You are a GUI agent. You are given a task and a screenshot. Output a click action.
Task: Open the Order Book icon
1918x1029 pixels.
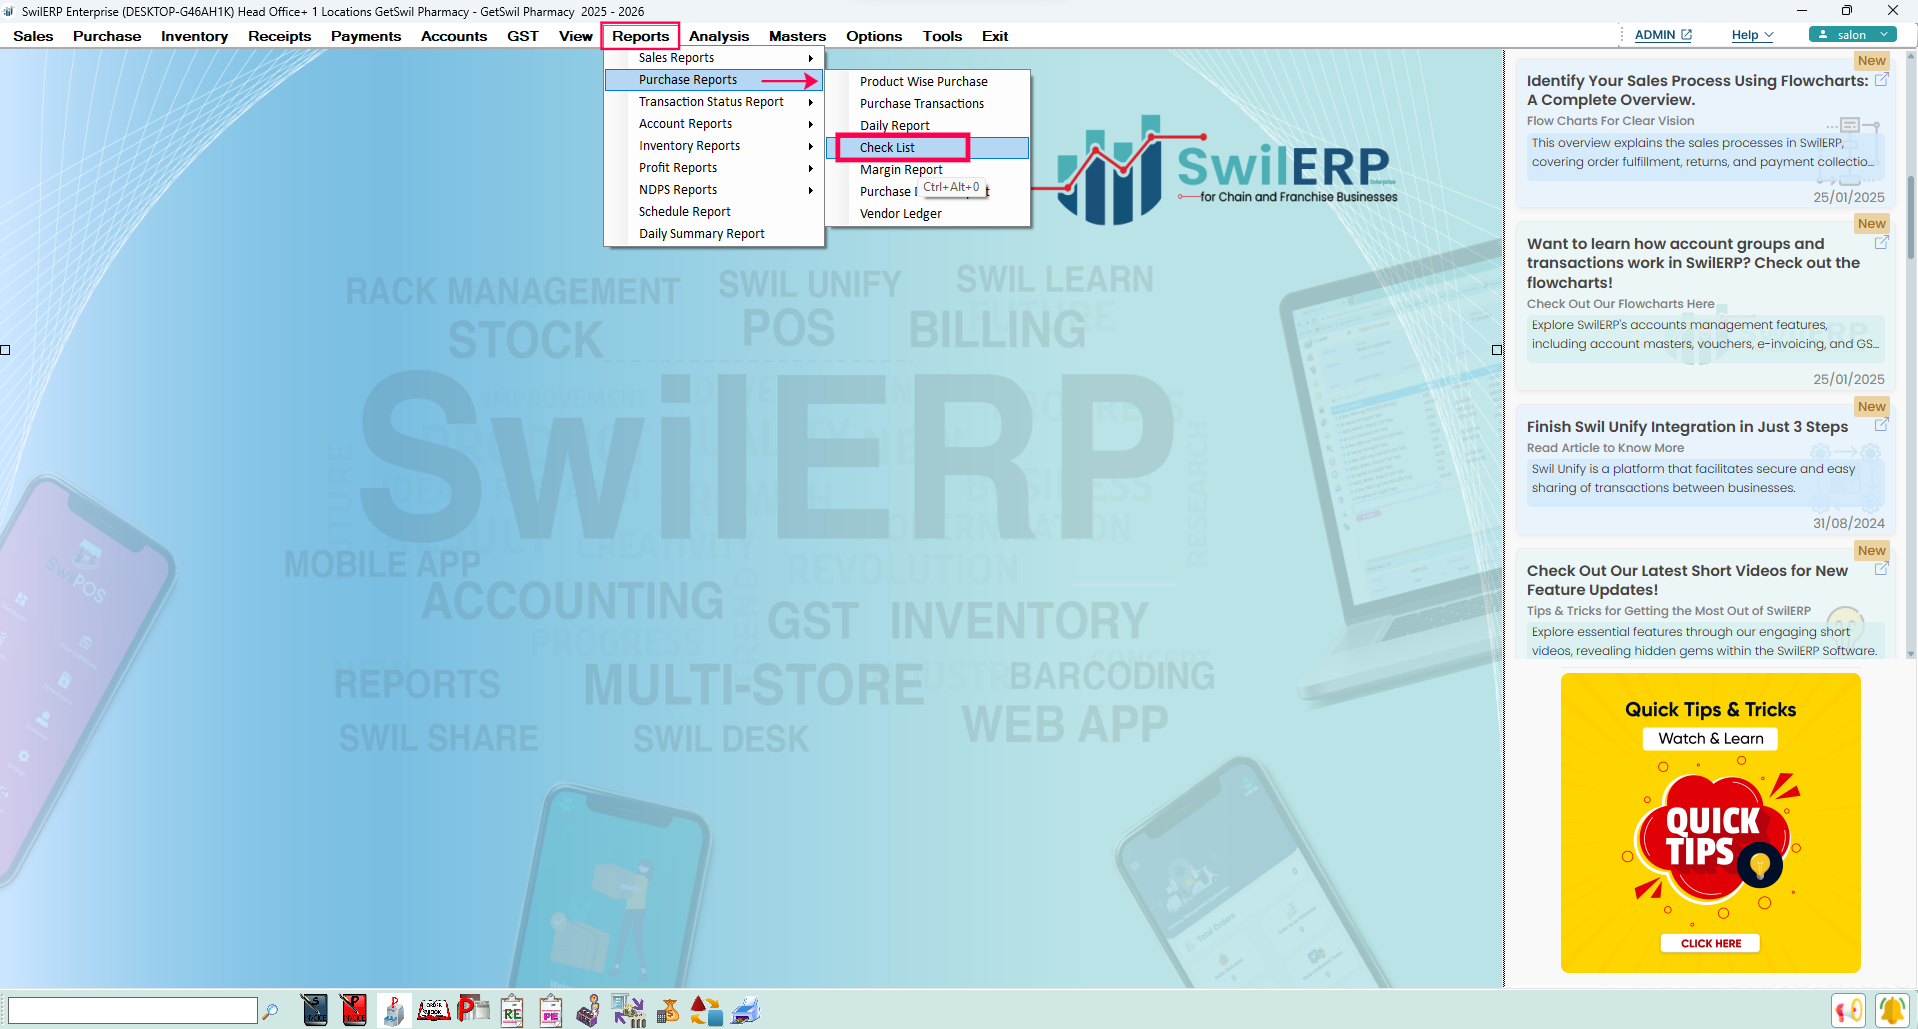[x=433, y=1010]
